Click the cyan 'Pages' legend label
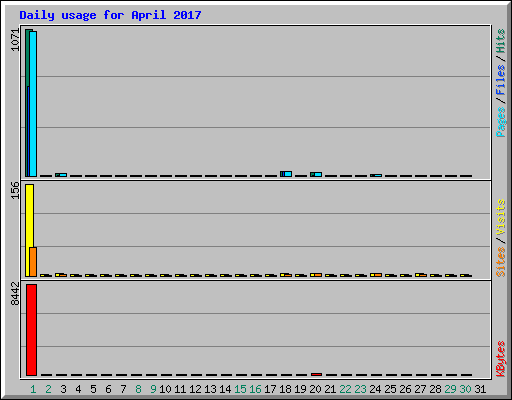The height and width of the screenshot is (400, 512). click(501, 122)
